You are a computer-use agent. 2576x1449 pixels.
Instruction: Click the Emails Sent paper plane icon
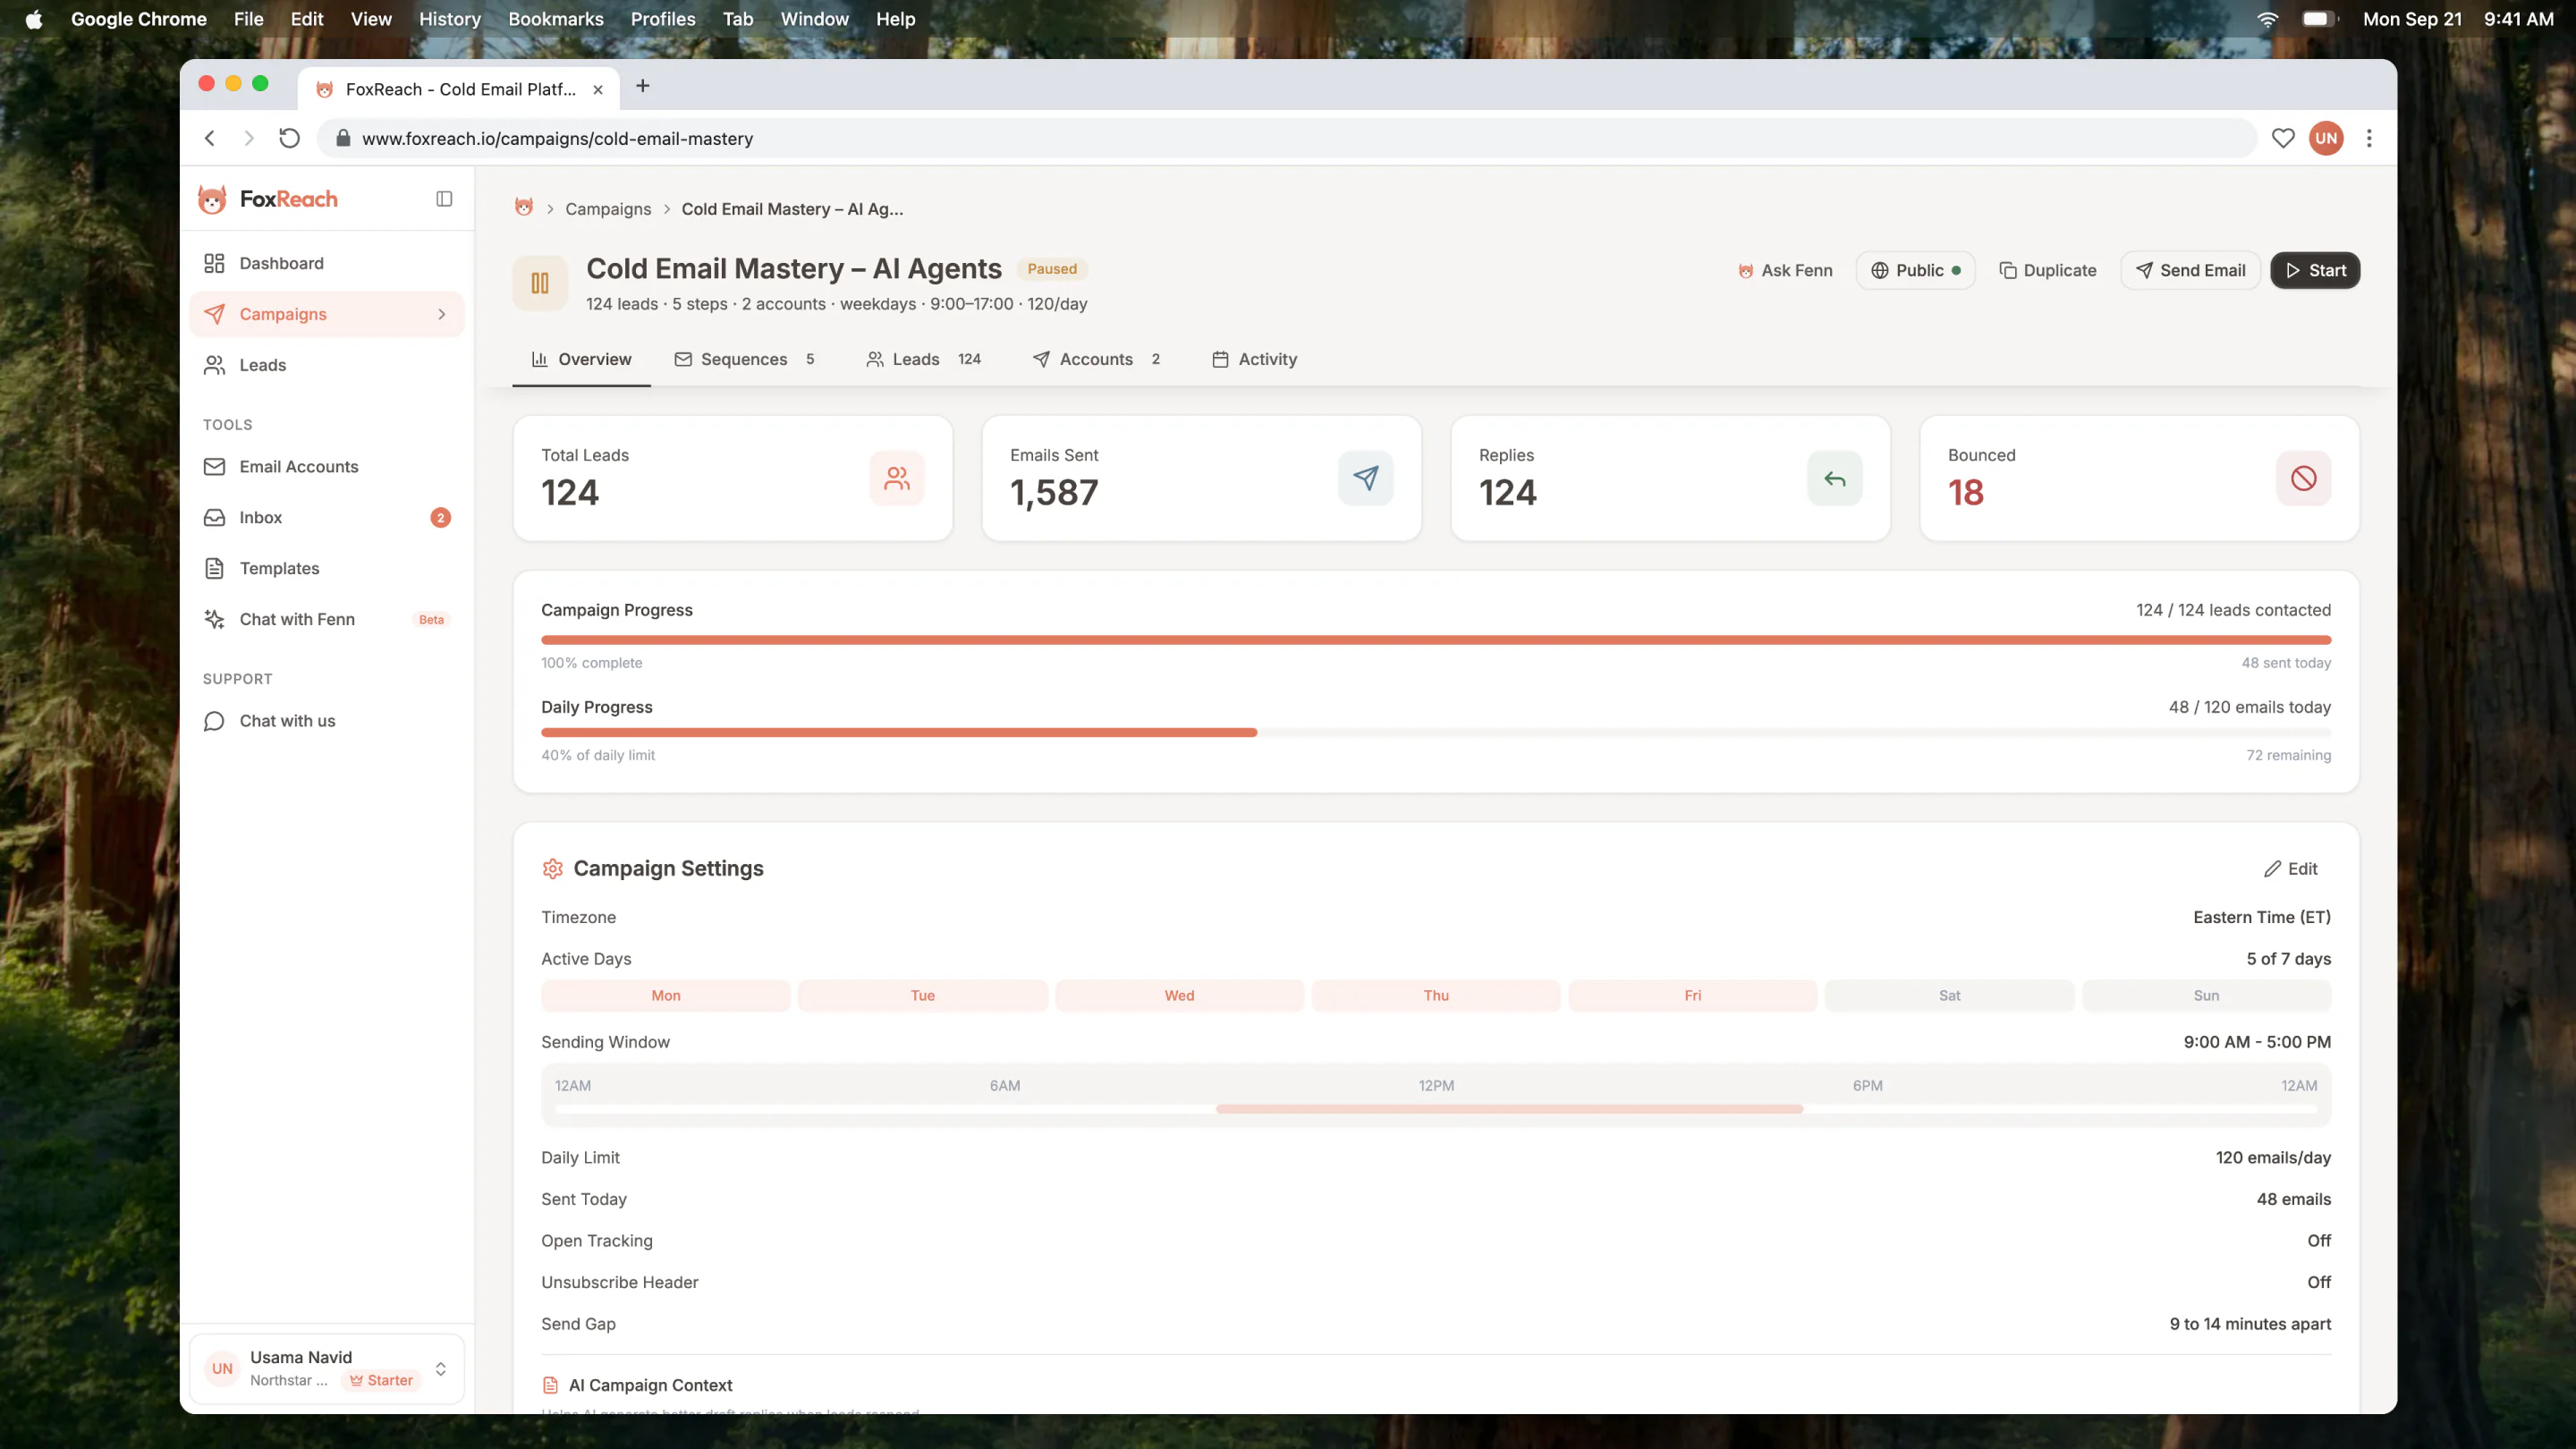tap(1365, 478)
